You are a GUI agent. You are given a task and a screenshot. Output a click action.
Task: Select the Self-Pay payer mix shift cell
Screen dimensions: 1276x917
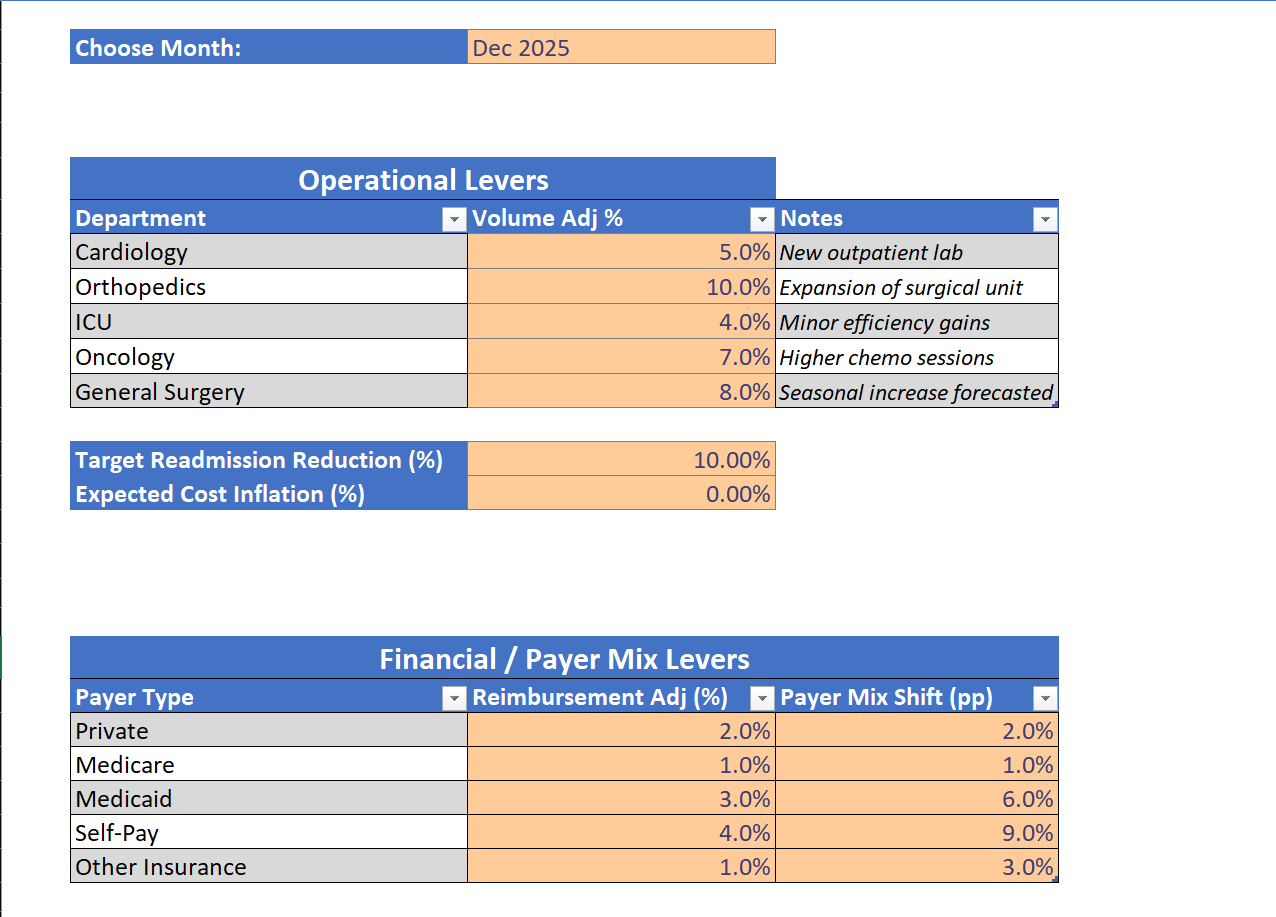[916, 833]
